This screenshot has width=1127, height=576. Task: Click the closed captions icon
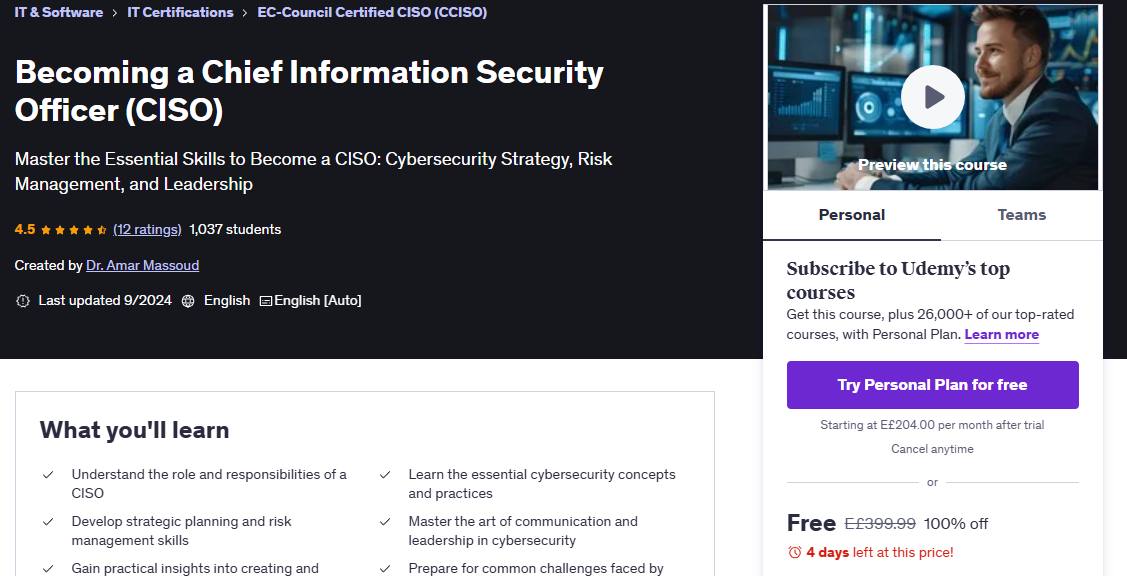(x=266, y=301)
